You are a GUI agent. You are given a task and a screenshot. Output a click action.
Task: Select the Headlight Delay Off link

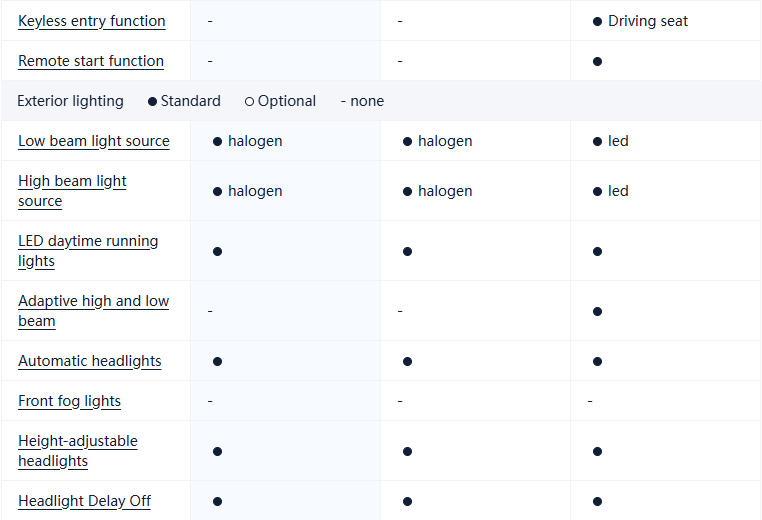(x=84, y=501)
